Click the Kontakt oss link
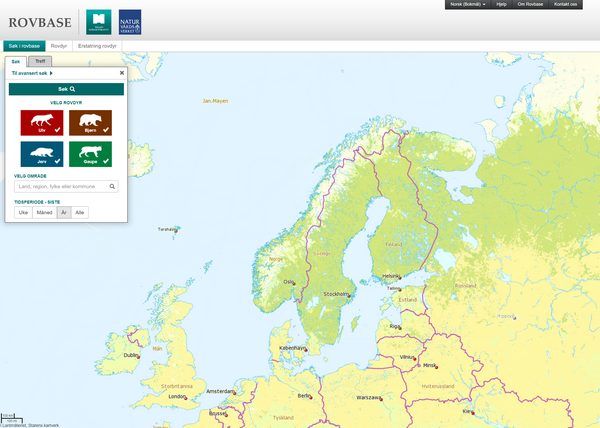This screenshot has width=600, height=428. tap(567, 5)
